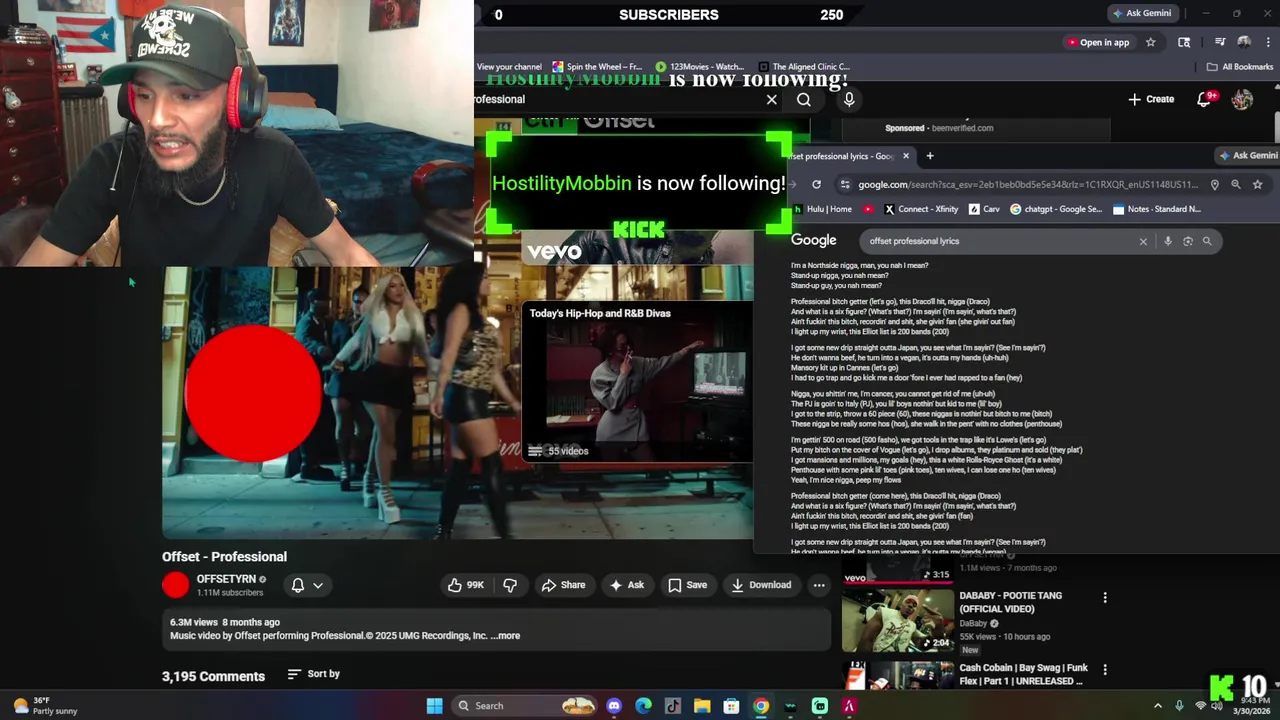Clear the YouTube search box with X
The image size is (1280, 720).
coord(771,99)
